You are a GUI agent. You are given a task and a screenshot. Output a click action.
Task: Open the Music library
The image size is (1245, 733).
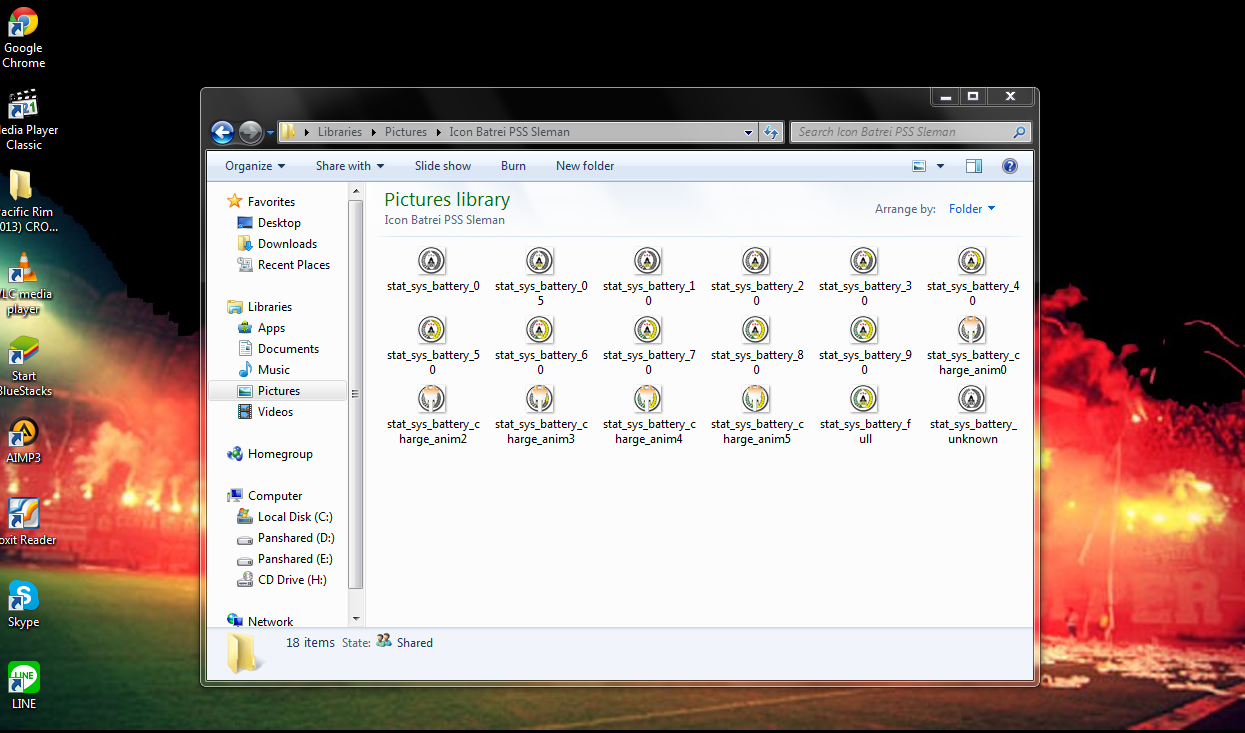[264, 369]
